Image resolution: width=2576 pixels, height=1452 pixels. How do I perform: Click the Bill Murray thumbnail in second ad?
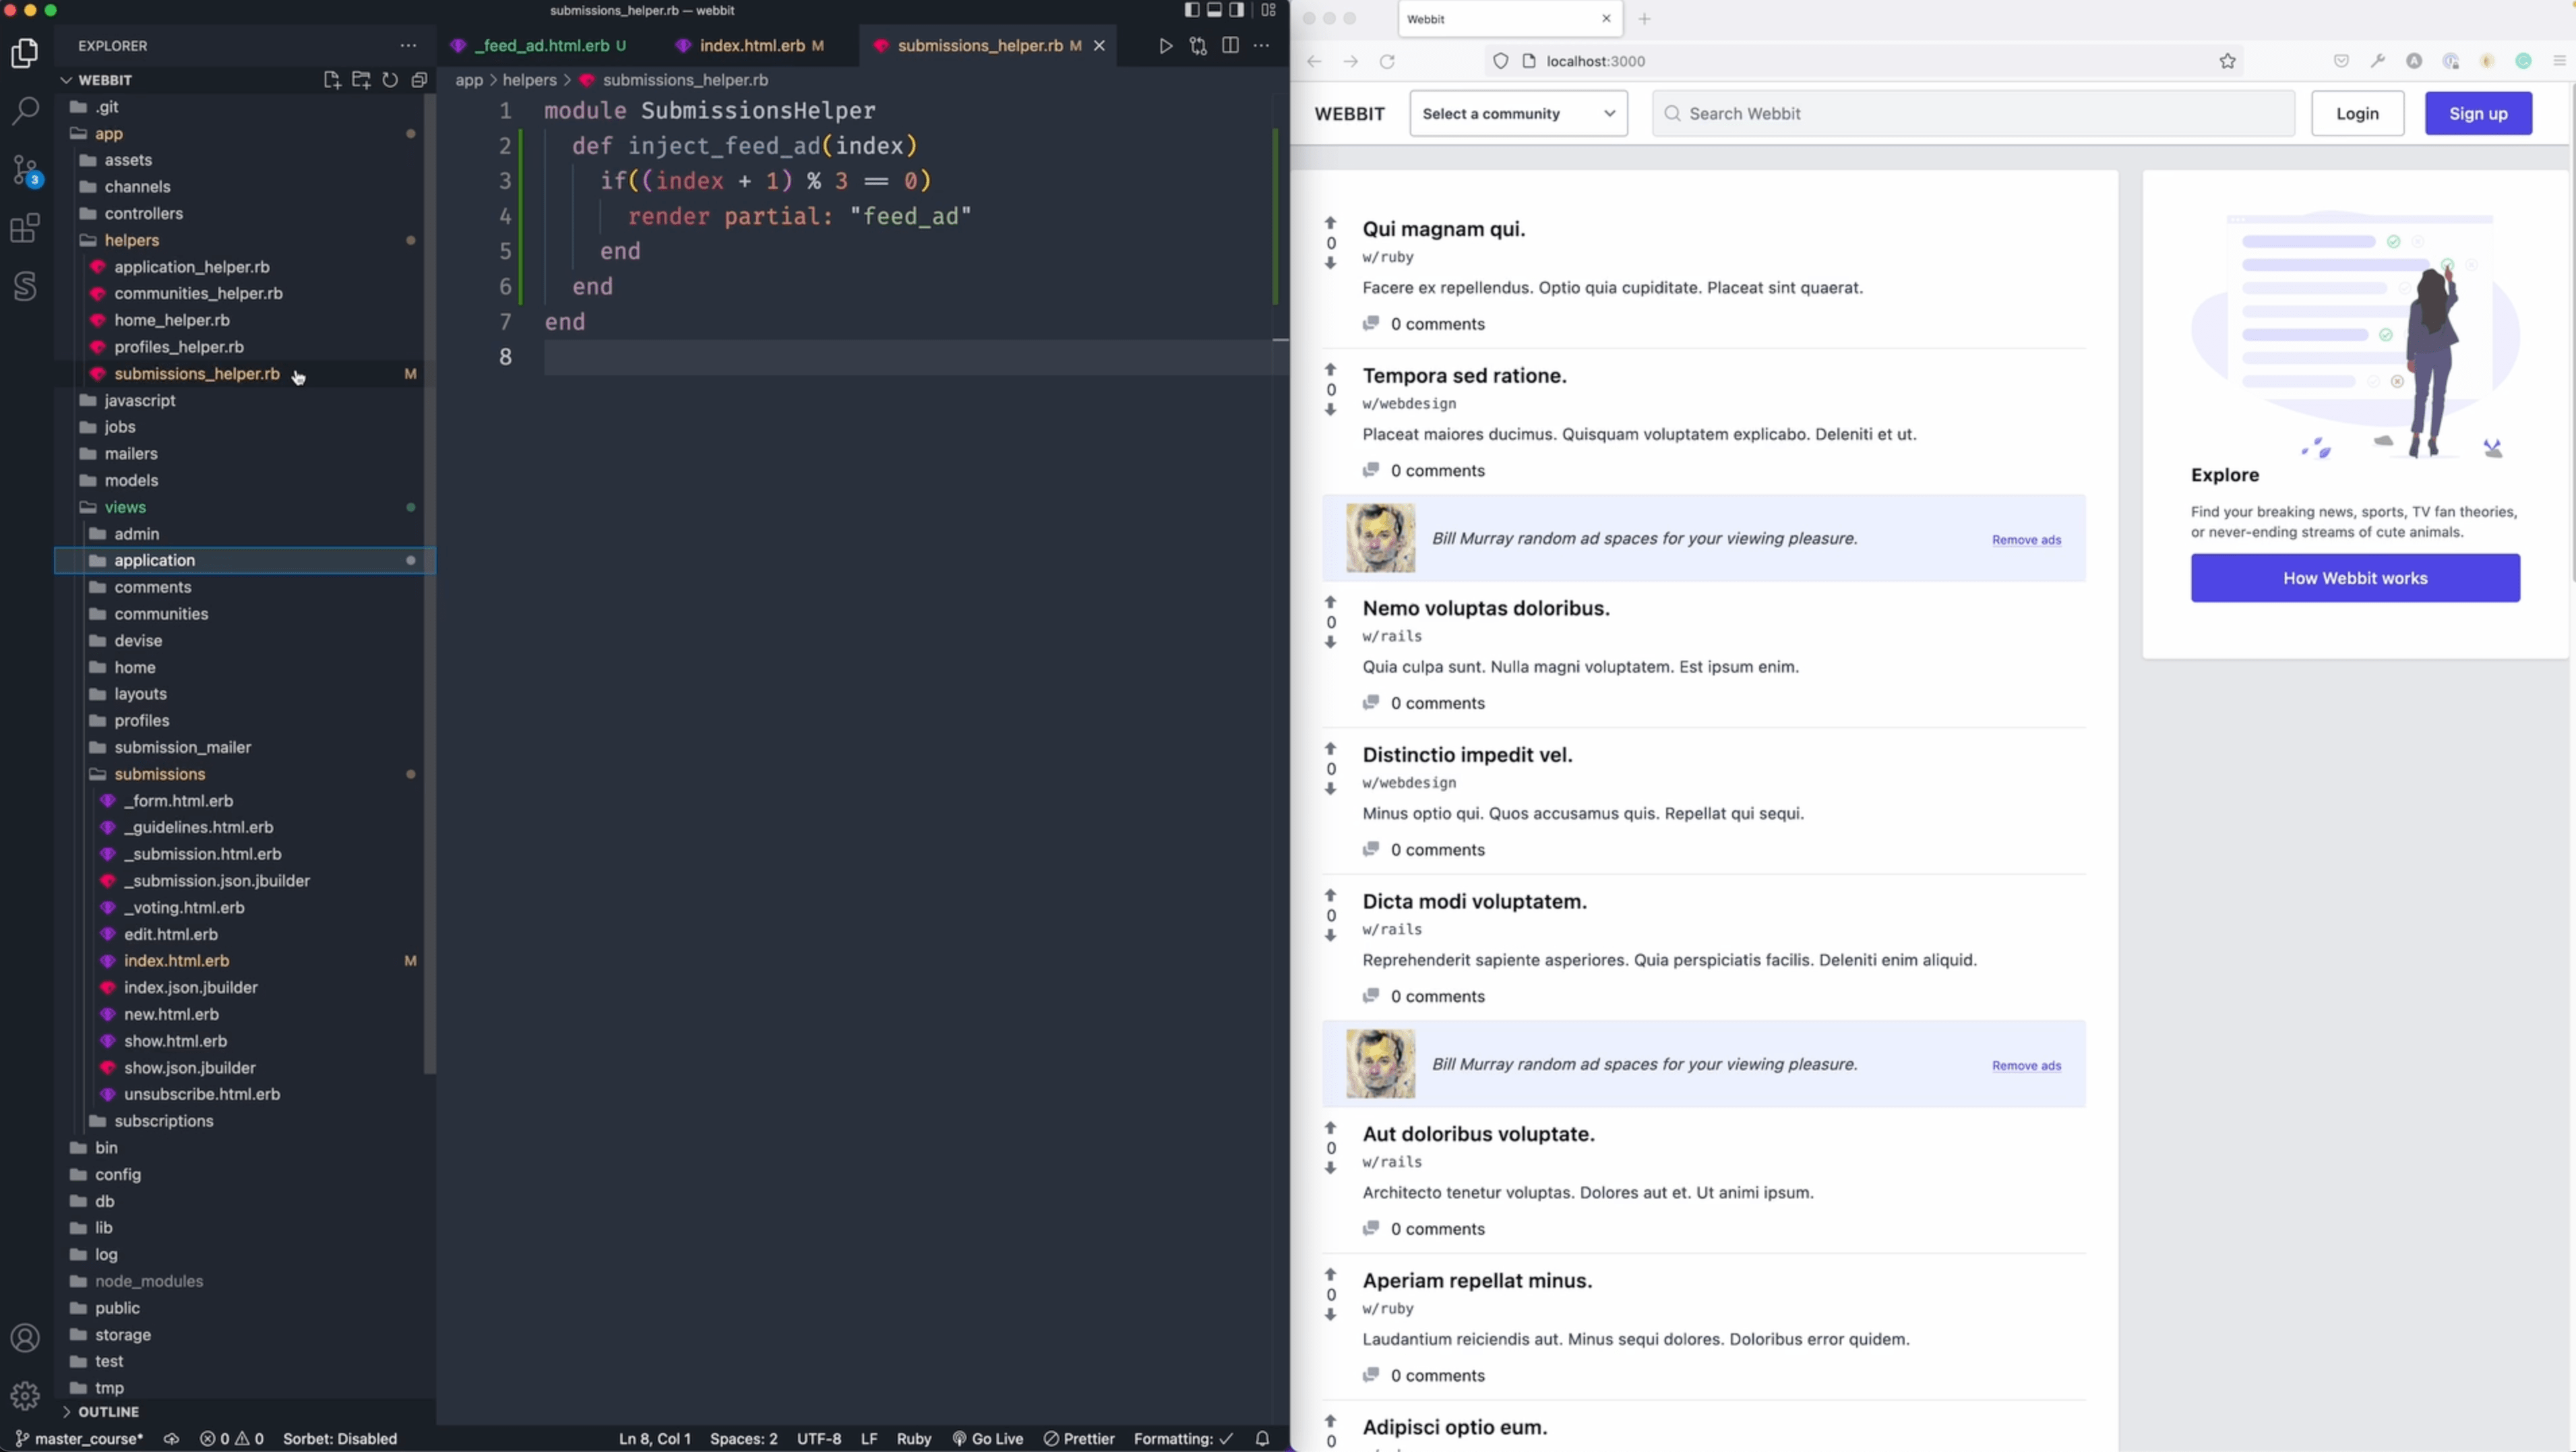tap(1380, 1064)
